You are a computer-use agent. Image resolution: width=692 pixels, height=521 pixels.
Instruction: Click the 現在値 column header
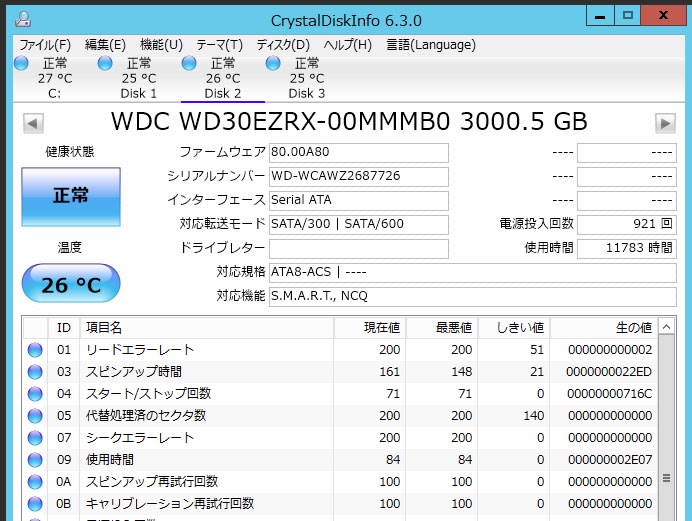point(370,328)
